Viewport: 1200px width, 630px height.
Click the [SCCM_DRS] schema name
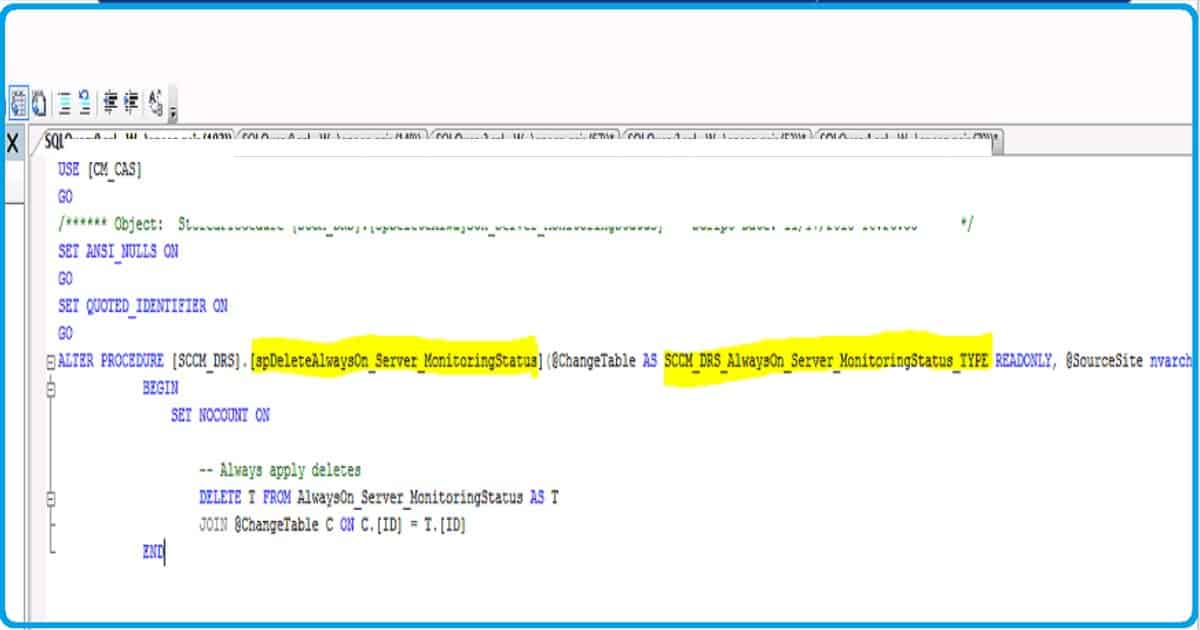click(208, 361)
